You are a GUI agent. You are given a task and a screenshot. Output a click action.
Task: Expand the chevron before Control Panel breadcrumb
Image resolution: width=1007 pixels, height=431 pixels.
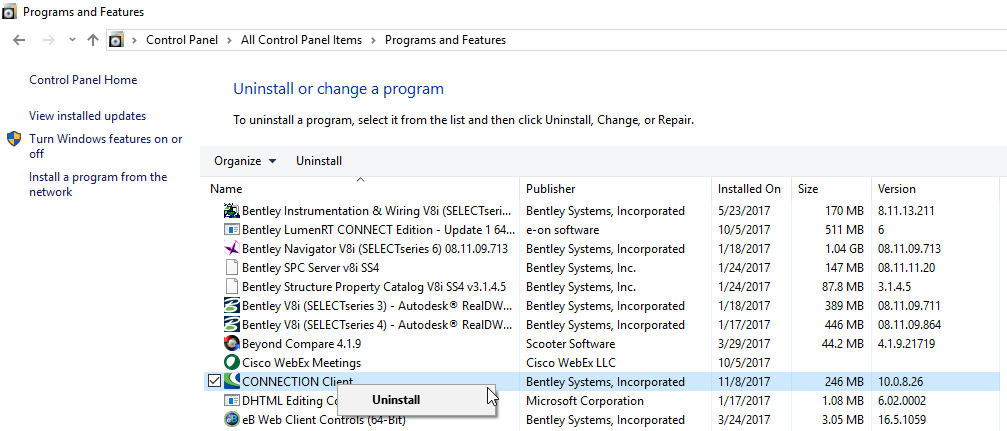tap(135, 40)
